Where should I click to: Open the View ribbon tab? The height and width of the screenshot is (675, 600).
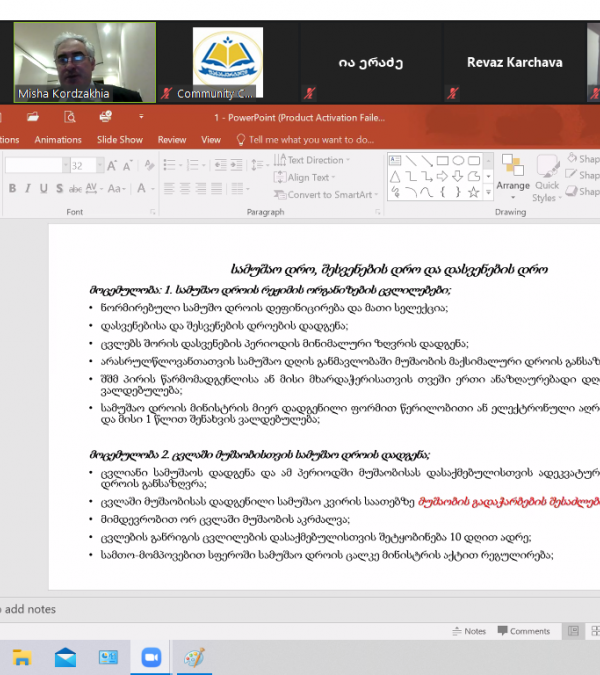click(211, 139)
